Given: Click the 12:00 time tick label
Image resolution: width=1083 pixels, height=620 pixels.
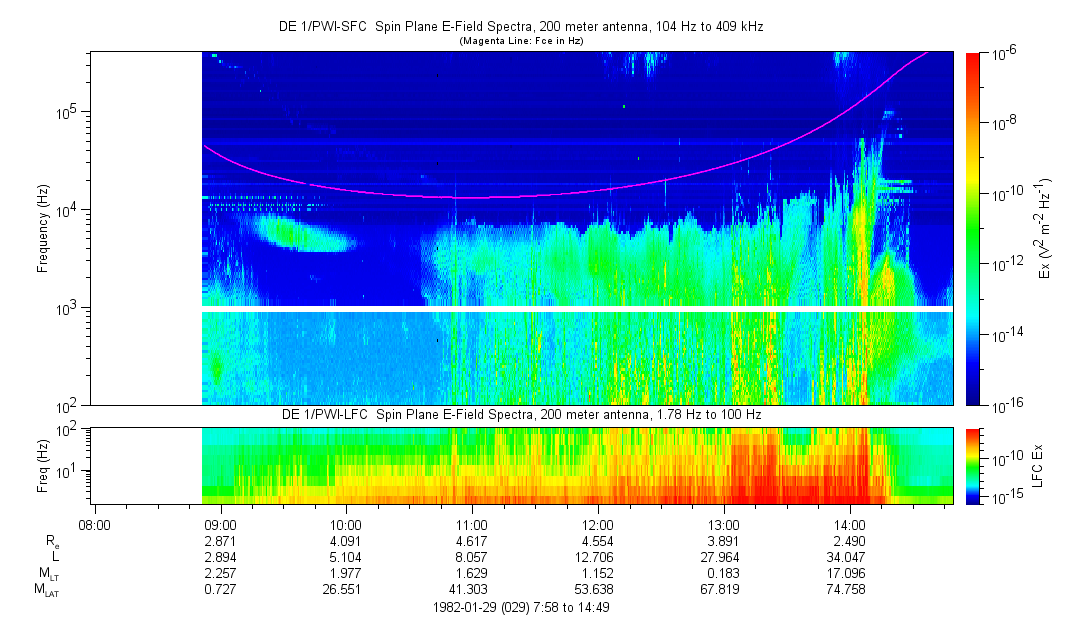Looking at the screenshot, I should tap(597, 525).
